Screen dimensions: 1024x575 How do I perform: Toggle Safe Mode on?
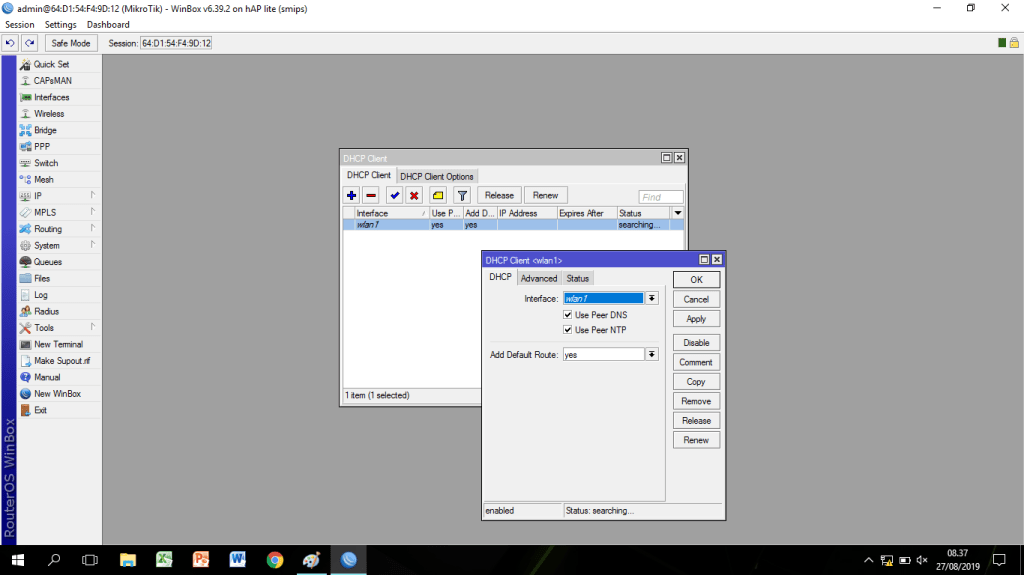coord(71,43)
